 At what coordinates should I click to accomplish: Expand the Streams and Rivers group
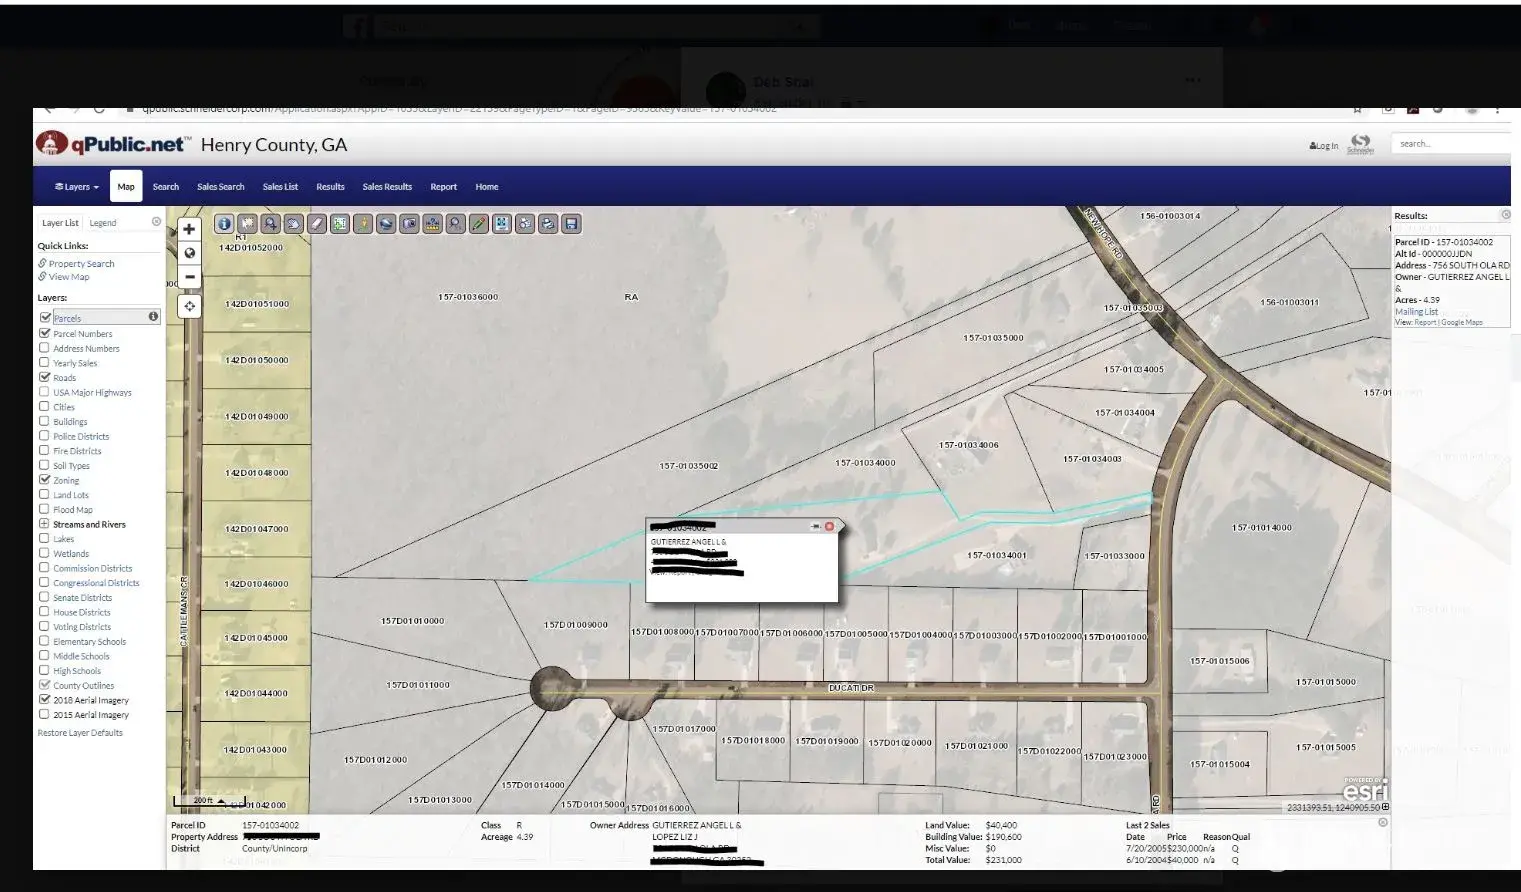pos(44,524)
